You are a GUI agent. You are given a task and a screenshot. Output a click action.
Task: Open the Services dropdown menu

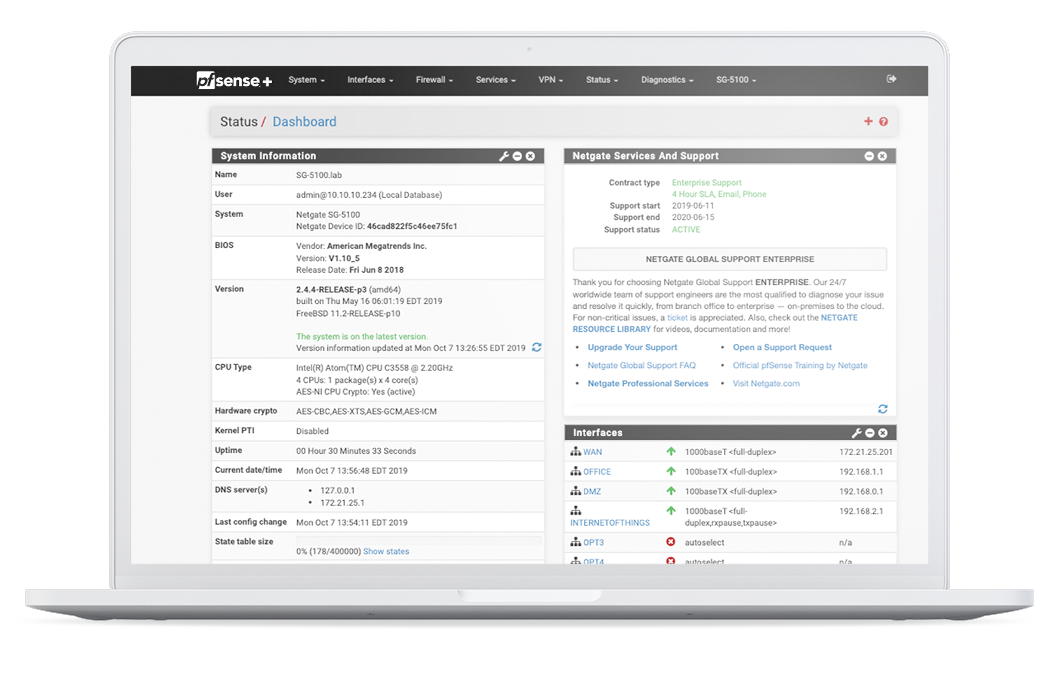pos(496,80)
